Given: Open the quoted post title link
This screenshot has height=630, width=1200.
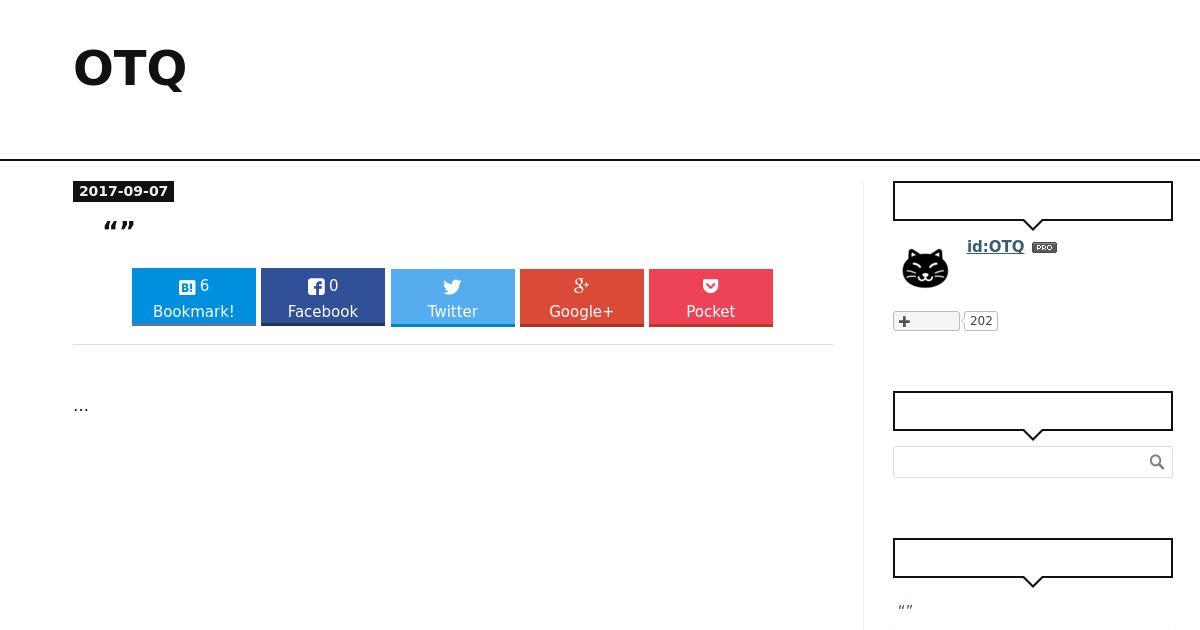Looking at the screenshot, I should (119, 229).
